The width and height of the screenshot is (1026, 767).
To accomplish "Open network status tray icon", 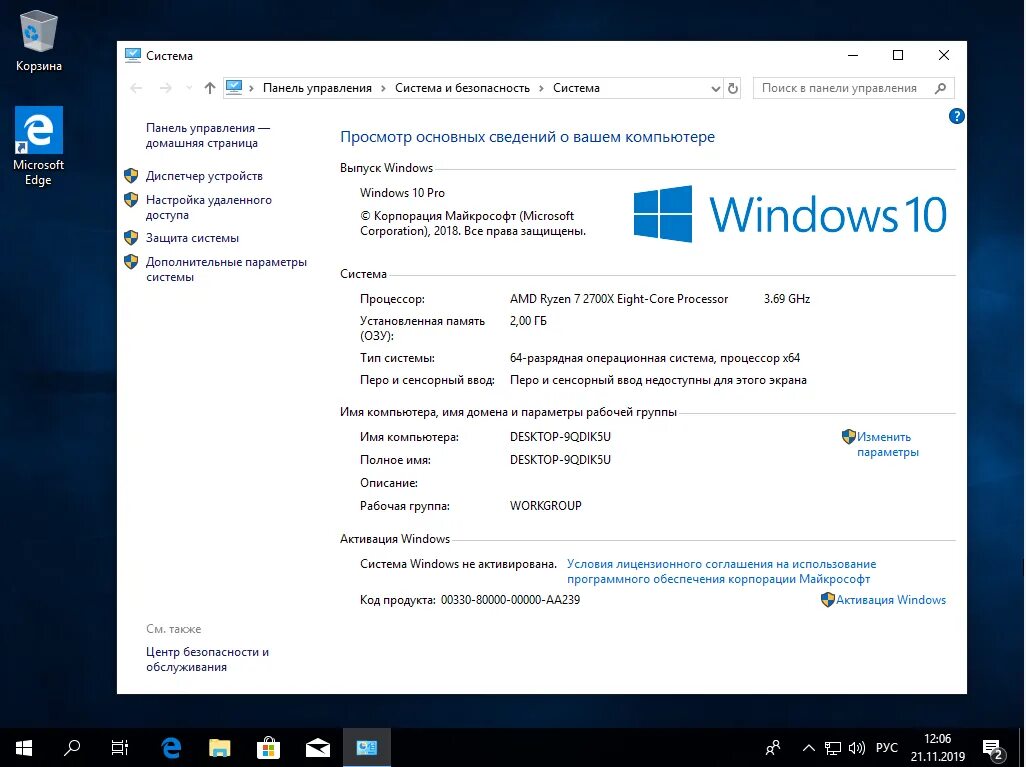I will tap(832, 747).
